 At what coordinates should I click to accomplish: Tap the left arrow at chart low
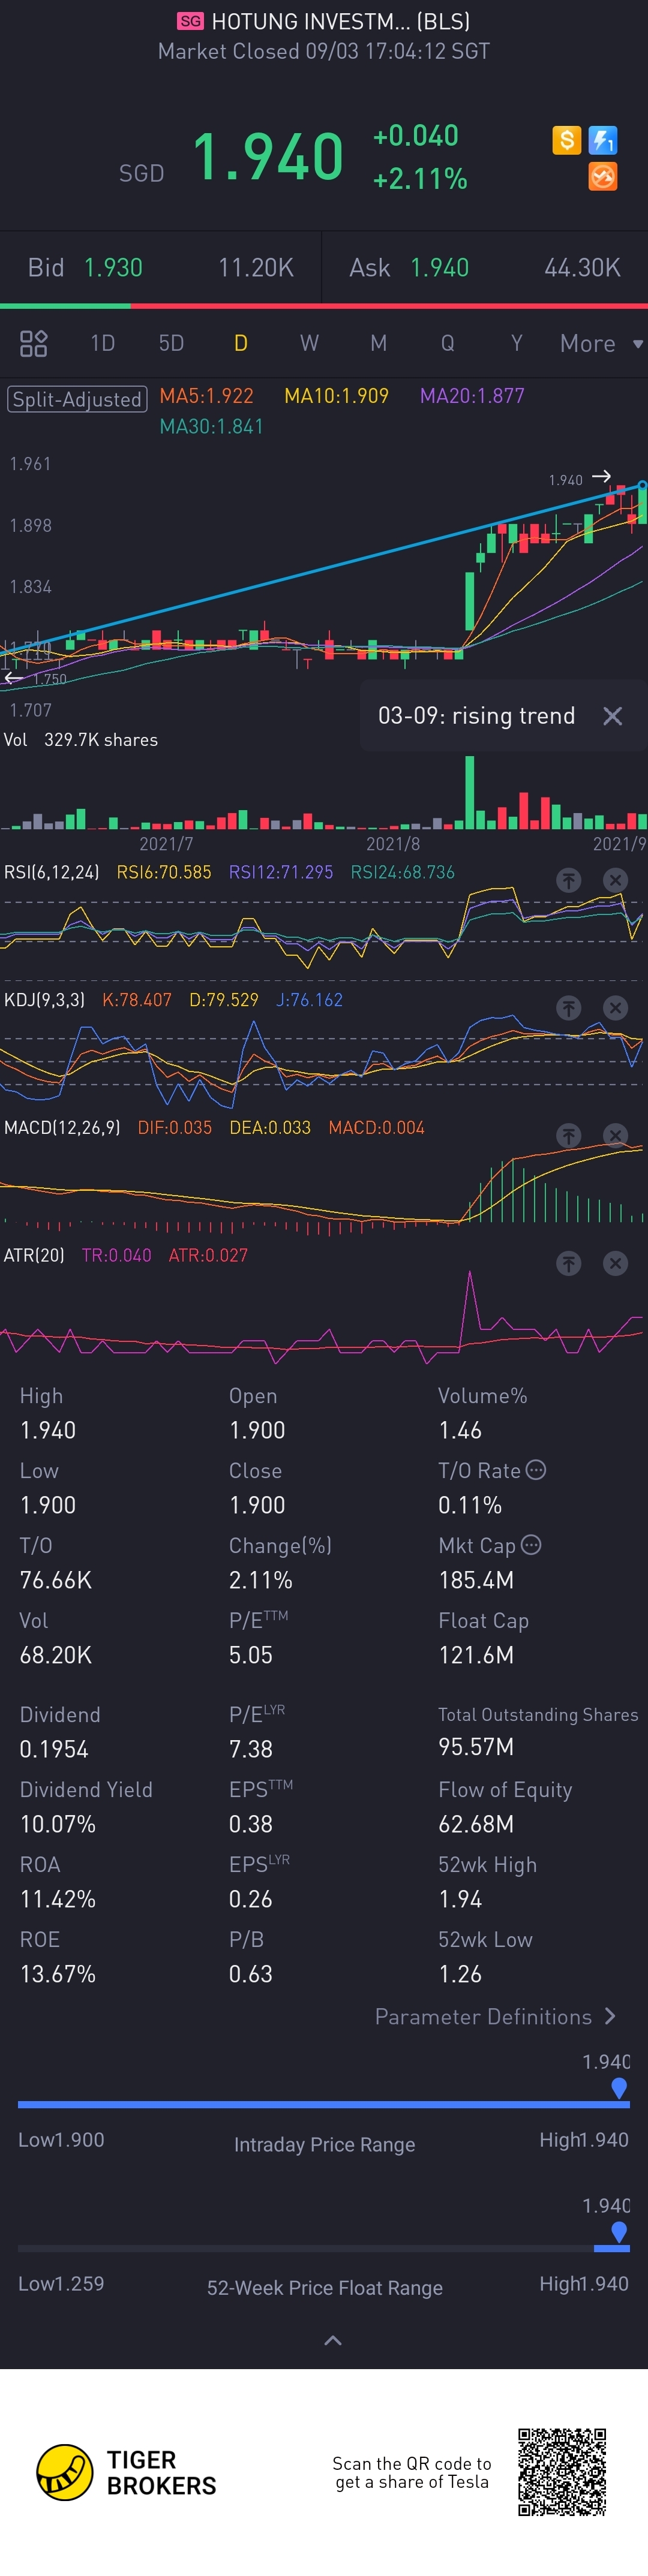13,678
